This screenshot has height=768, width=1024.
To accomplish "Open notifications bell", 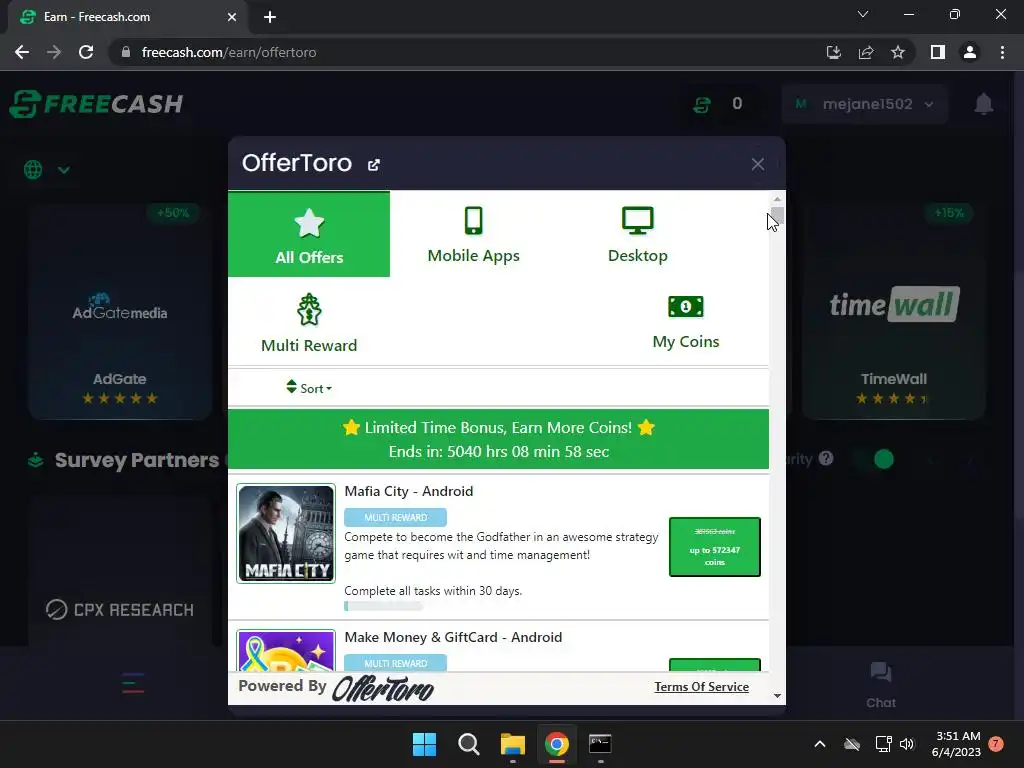I will click(x=984, y=104).
